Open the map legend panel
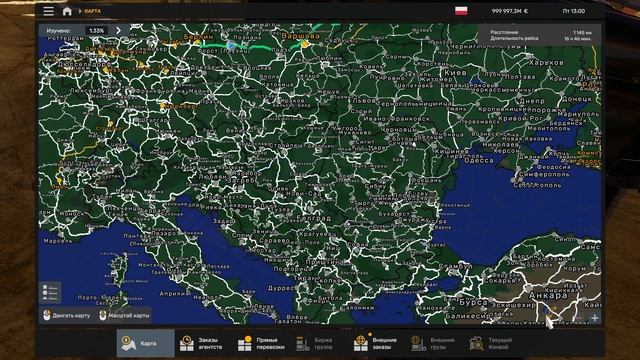Screen dimensions: 640x360 point(50,292)
